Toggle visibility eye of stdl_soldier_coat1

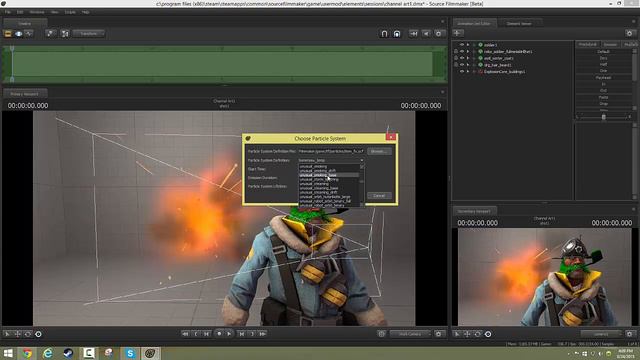click(x=462, y=58)
